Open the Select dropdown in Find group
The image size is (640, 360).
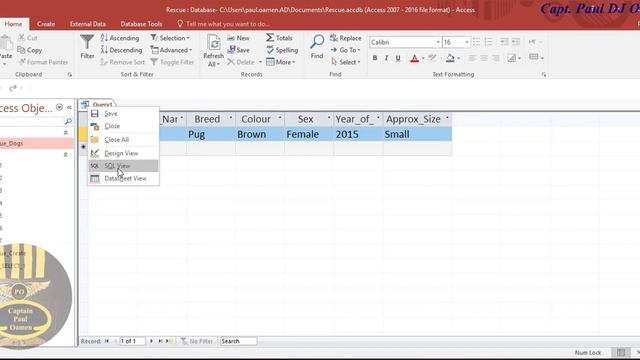click(x=345, y=62)
